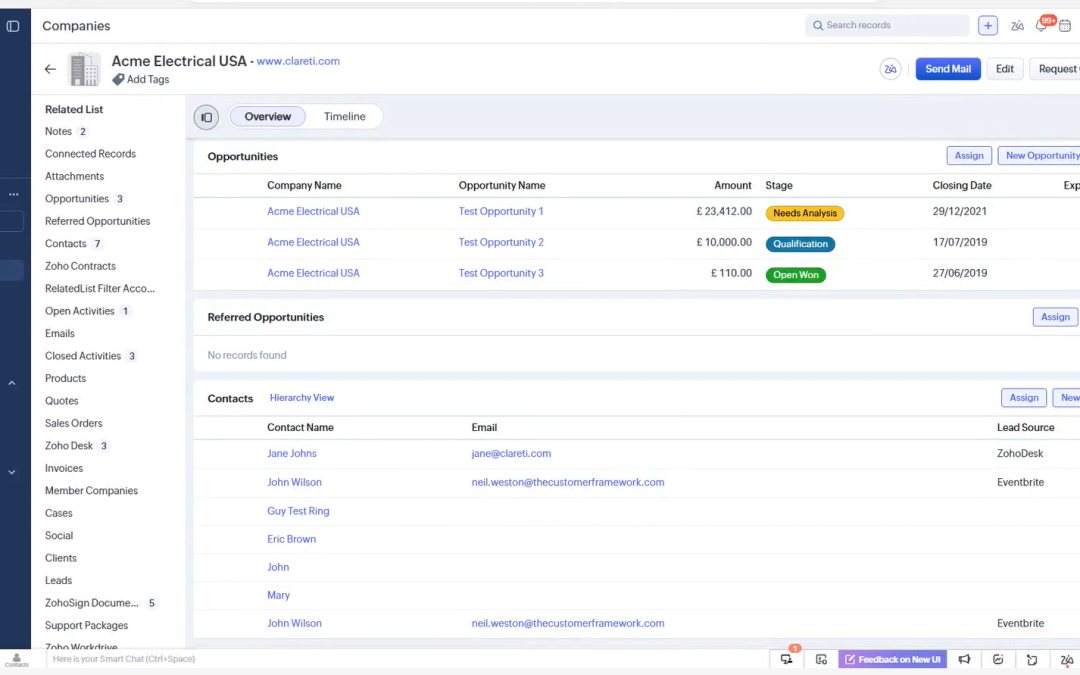Switch to the Timeline tab
1080x675 pixels.
344,117
